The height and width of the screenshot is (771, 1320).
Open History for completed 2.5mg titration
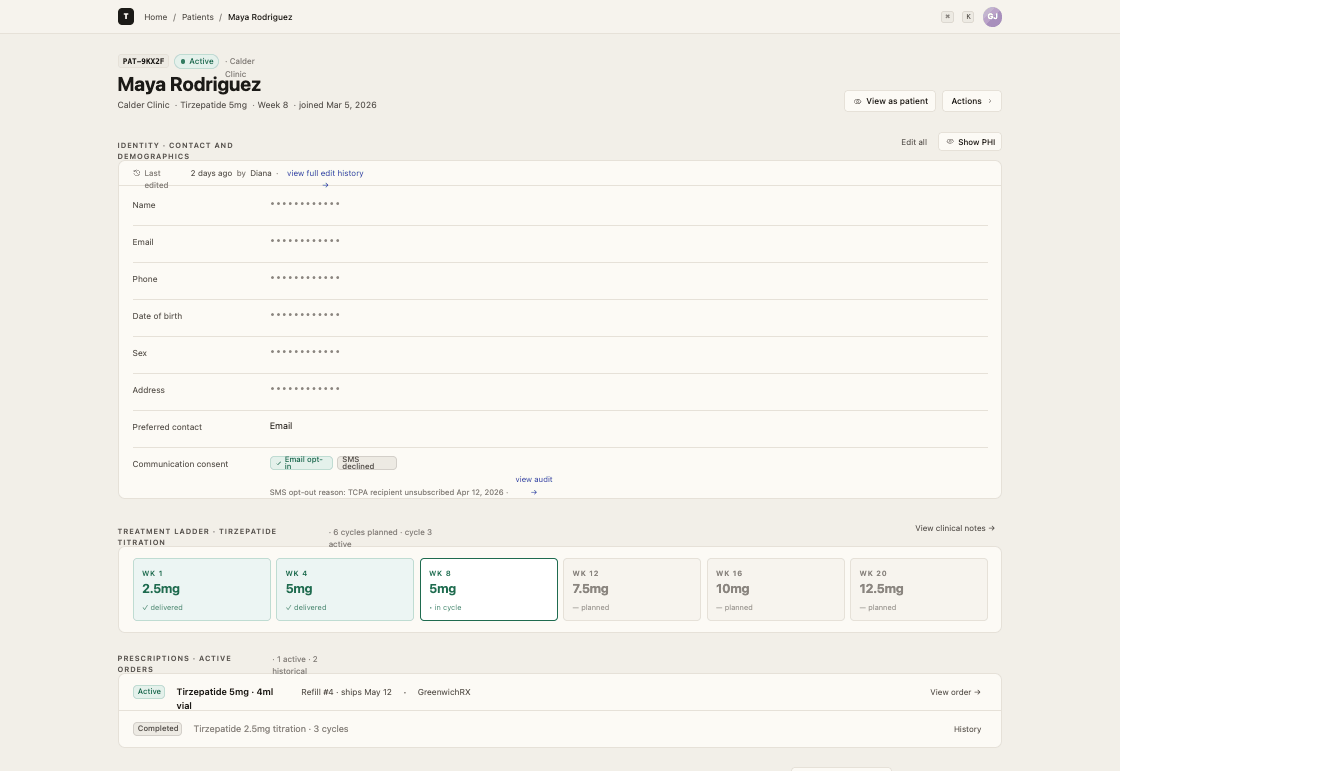[967, 729]
